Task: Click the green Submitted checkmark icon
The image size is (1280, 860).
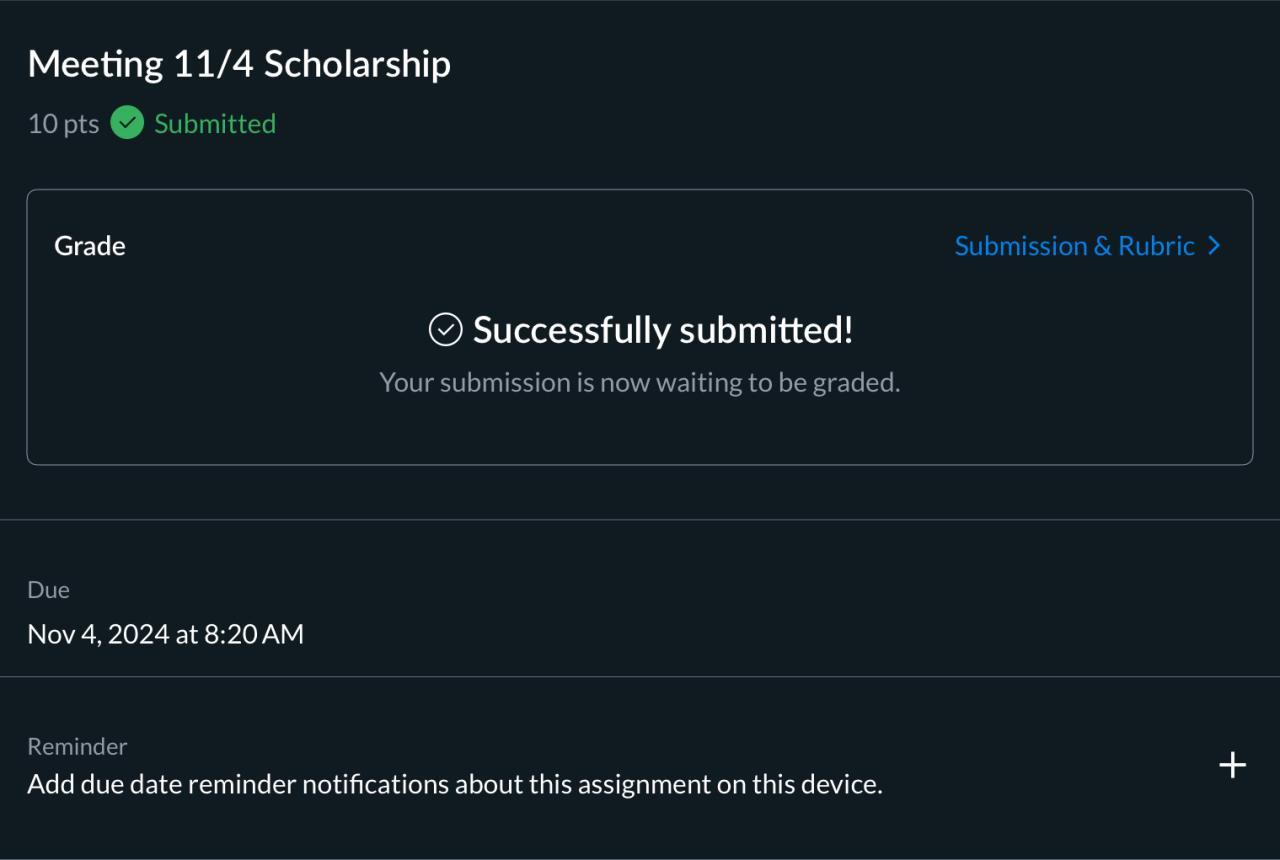Action: coord(127,123)
